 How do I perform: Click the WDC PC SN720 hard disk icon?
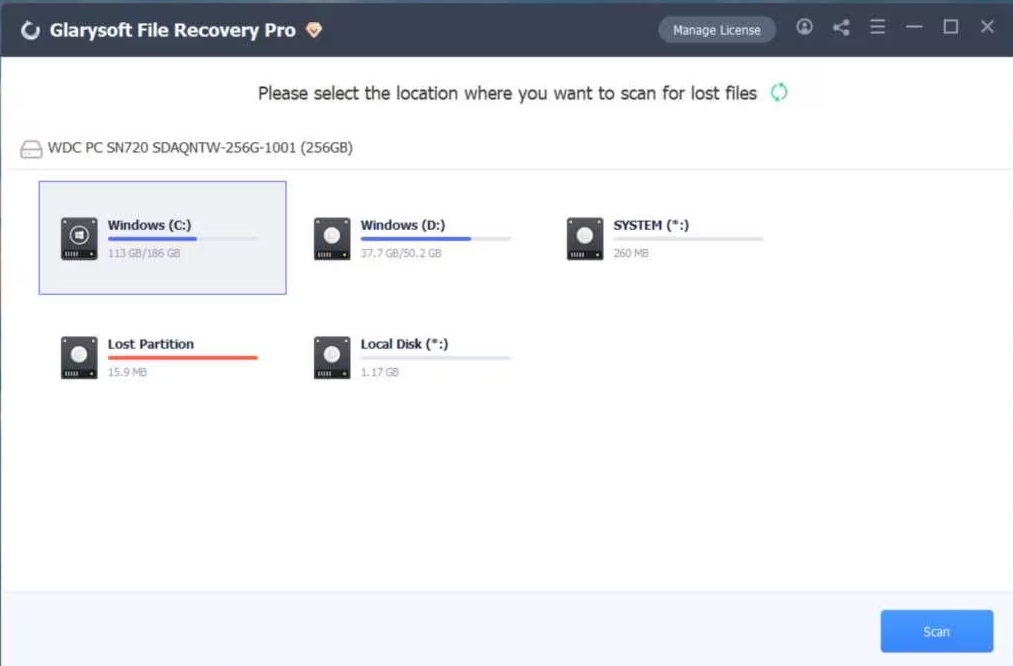point(31,149)
